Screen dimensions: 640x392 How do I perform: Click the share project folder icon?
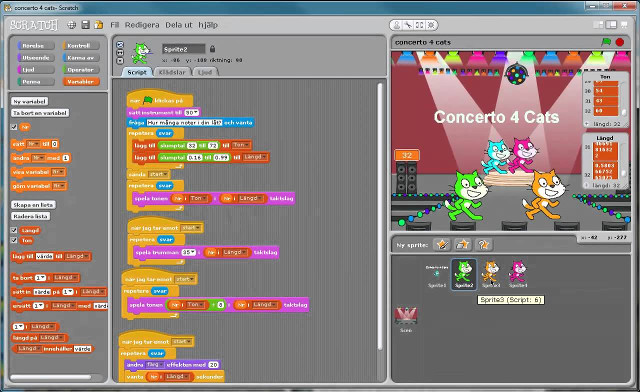point(98,25)
